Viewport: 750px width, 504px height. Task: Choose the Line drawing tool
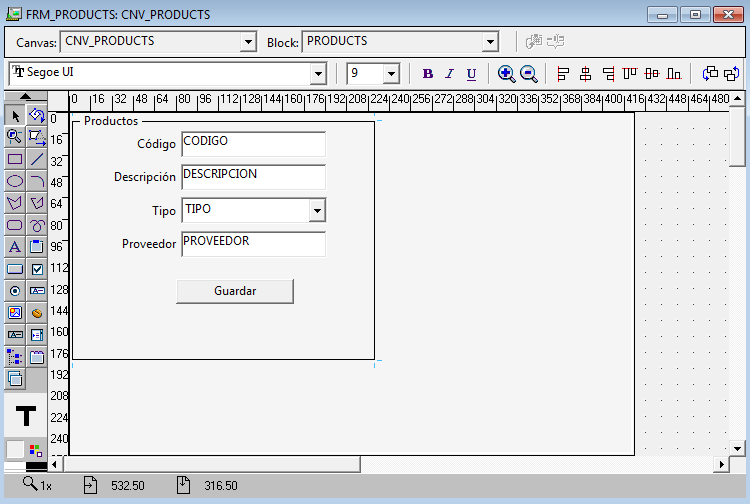click(x=37, y=159)
